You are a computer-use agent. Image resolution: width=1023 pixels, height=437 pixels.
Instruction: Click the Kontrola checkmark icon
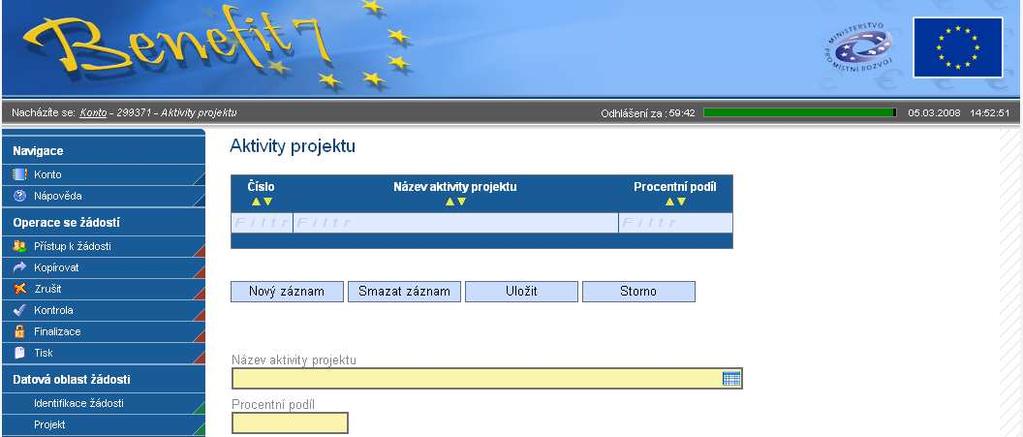click(x=20, y=310)
